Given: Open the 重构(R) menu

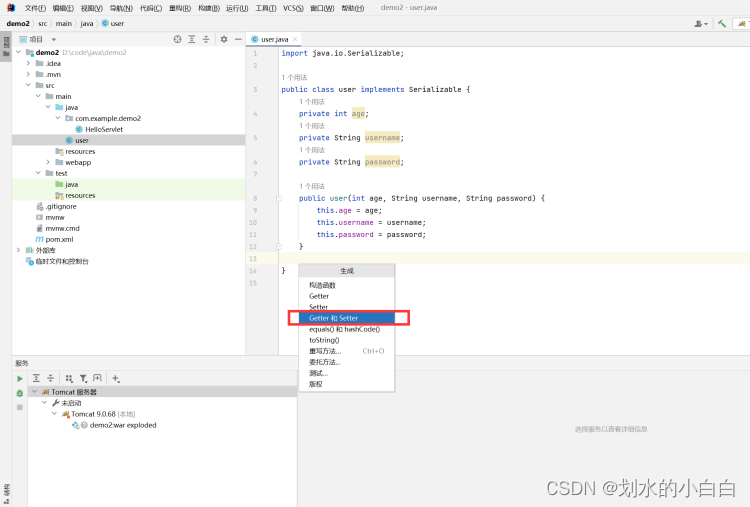Looking at the screenshot, I should tap(180, 8).
